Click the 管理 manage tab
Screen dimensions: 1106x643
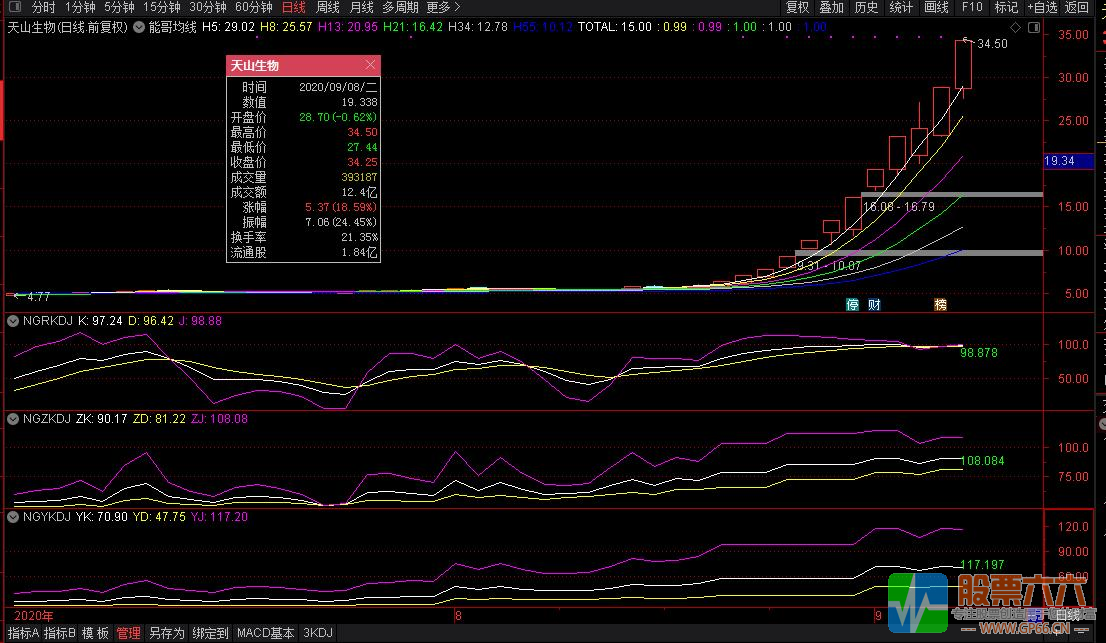click(128, 633)
